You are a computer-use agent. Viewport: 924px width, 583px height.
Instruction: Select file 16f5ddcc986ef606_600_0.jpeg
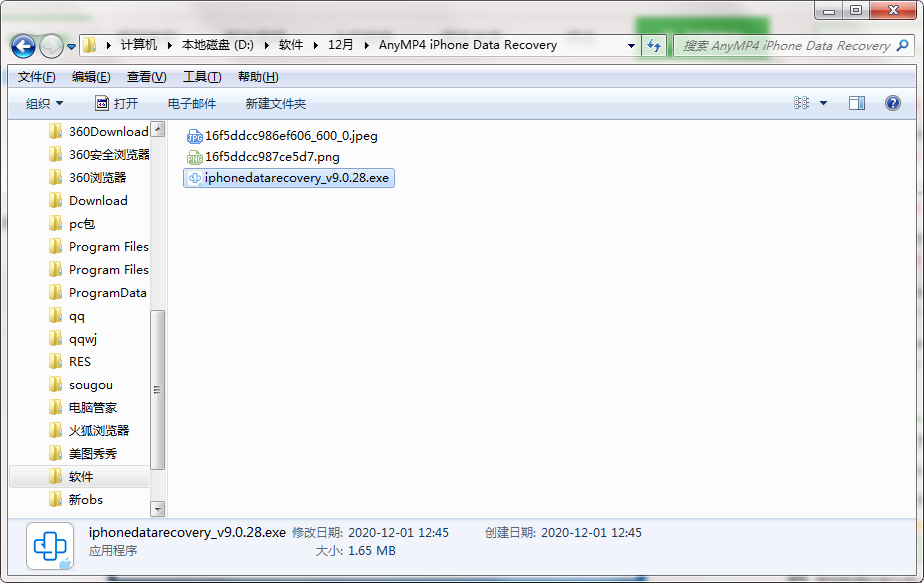tap(291, 136)
